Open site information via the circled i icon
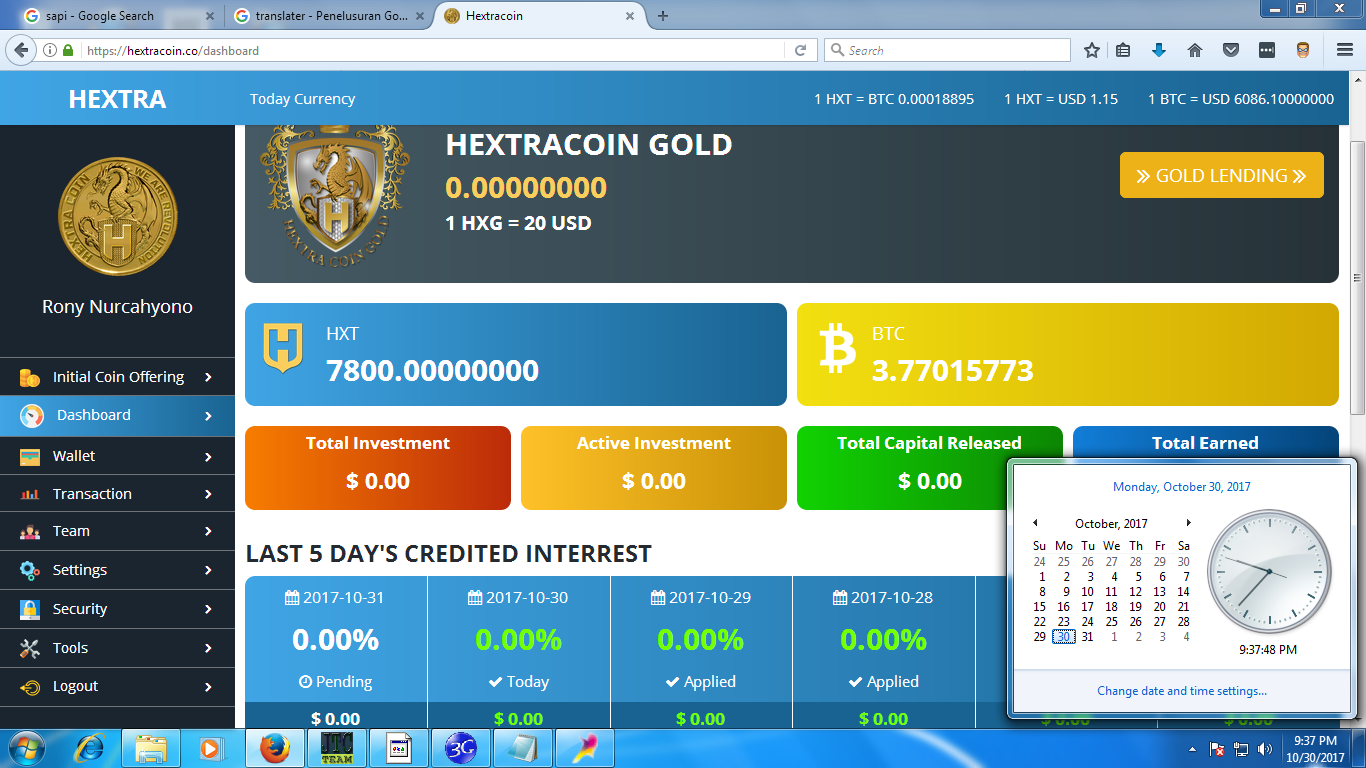Viewport: 1366px width, 768px height. pos(50,50)
